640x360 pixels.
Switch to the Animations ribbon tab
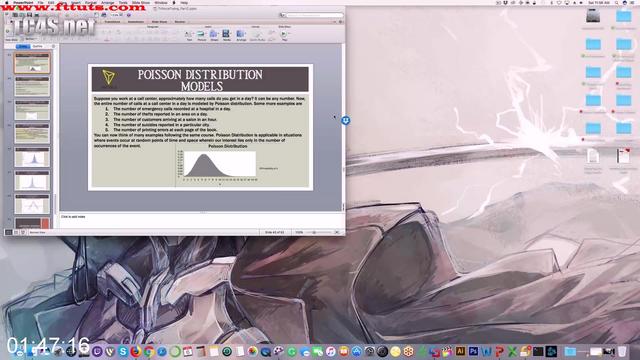tap(136, 22)
